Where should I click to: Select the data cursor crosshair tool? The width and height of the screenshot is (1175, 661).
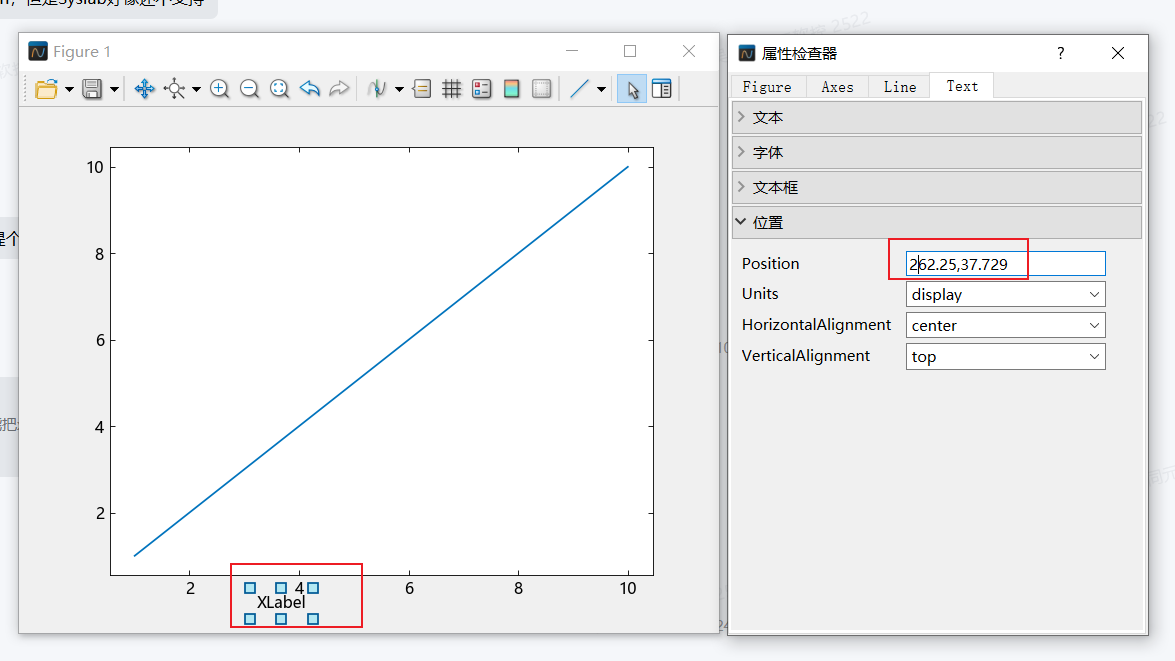click(175, 89)
